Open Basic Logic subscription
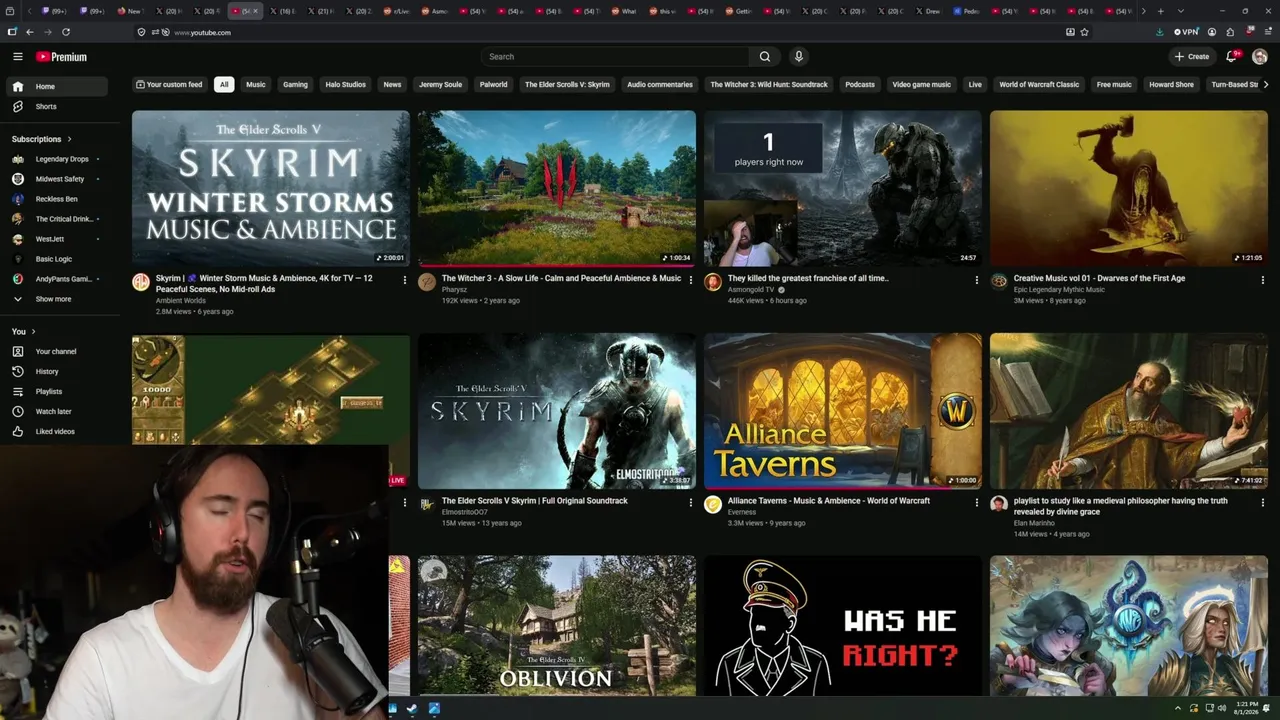1280x720 pixels. pyautogui.click(x=58, y=259)
